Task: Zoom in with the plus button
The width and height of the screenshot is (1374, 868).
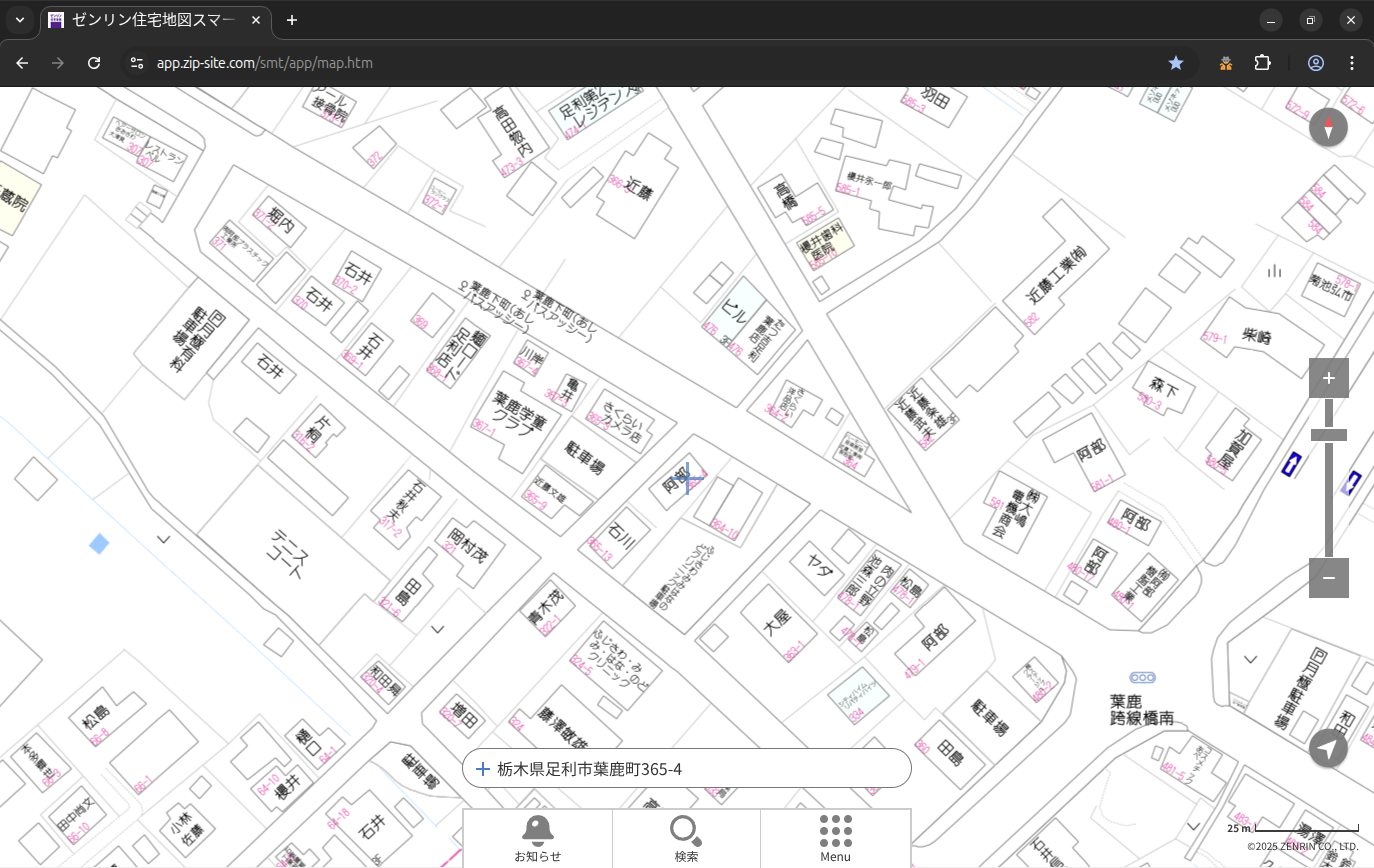Action: (x=1328, y=378)
